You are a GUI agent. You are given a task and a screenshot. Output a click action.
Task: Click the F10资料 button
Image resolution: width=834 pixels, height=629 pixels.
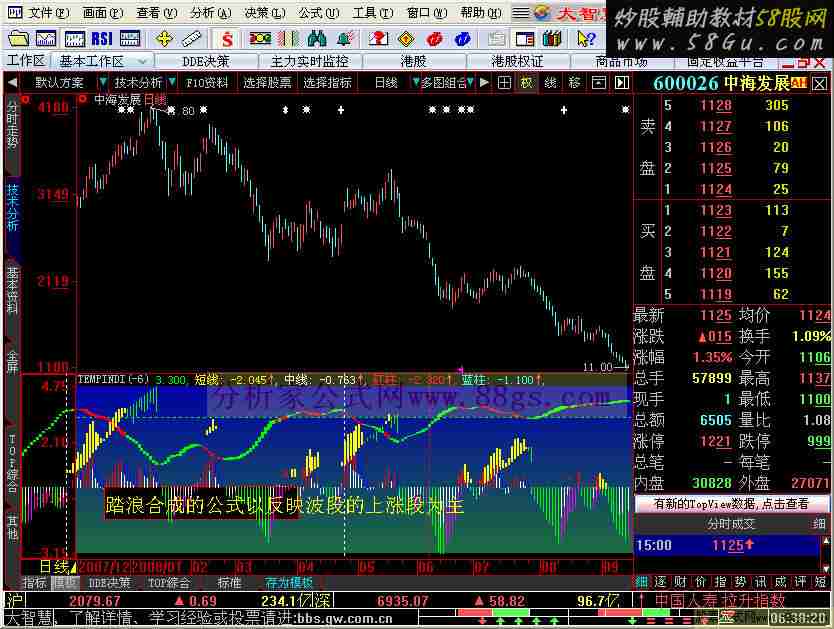pyautogui.click(x=207, y=82)
